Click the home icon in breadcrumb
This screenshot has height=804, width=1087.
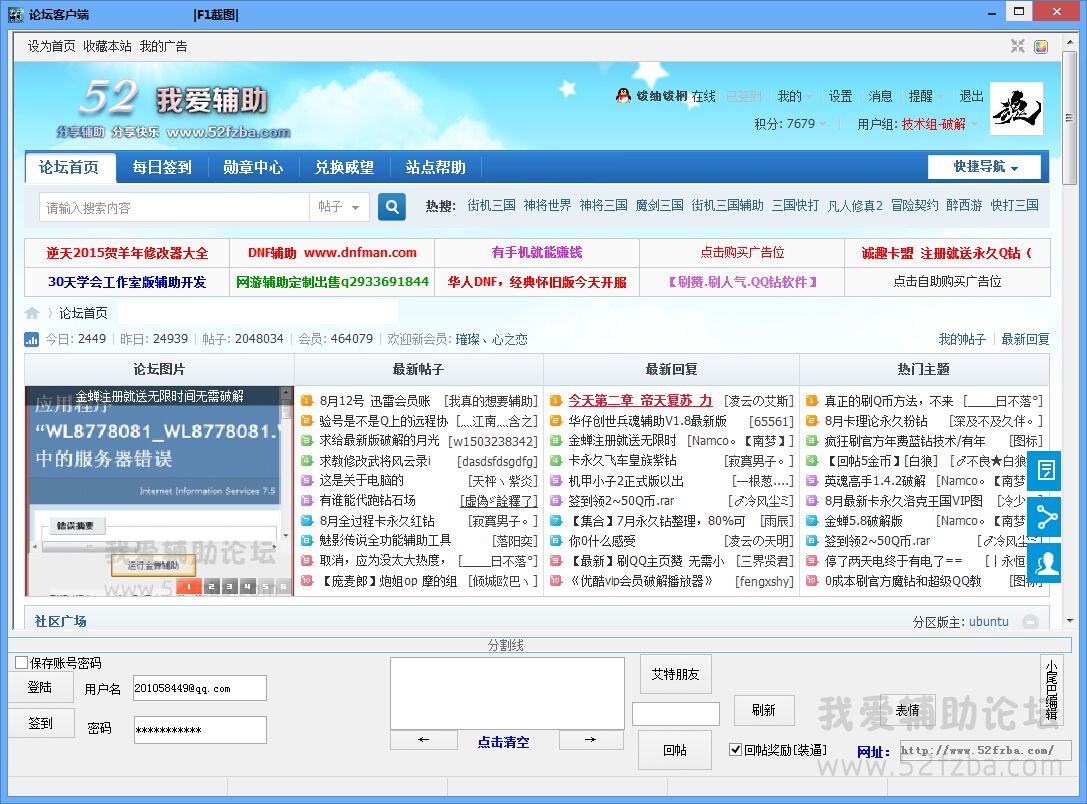(32, 313)
